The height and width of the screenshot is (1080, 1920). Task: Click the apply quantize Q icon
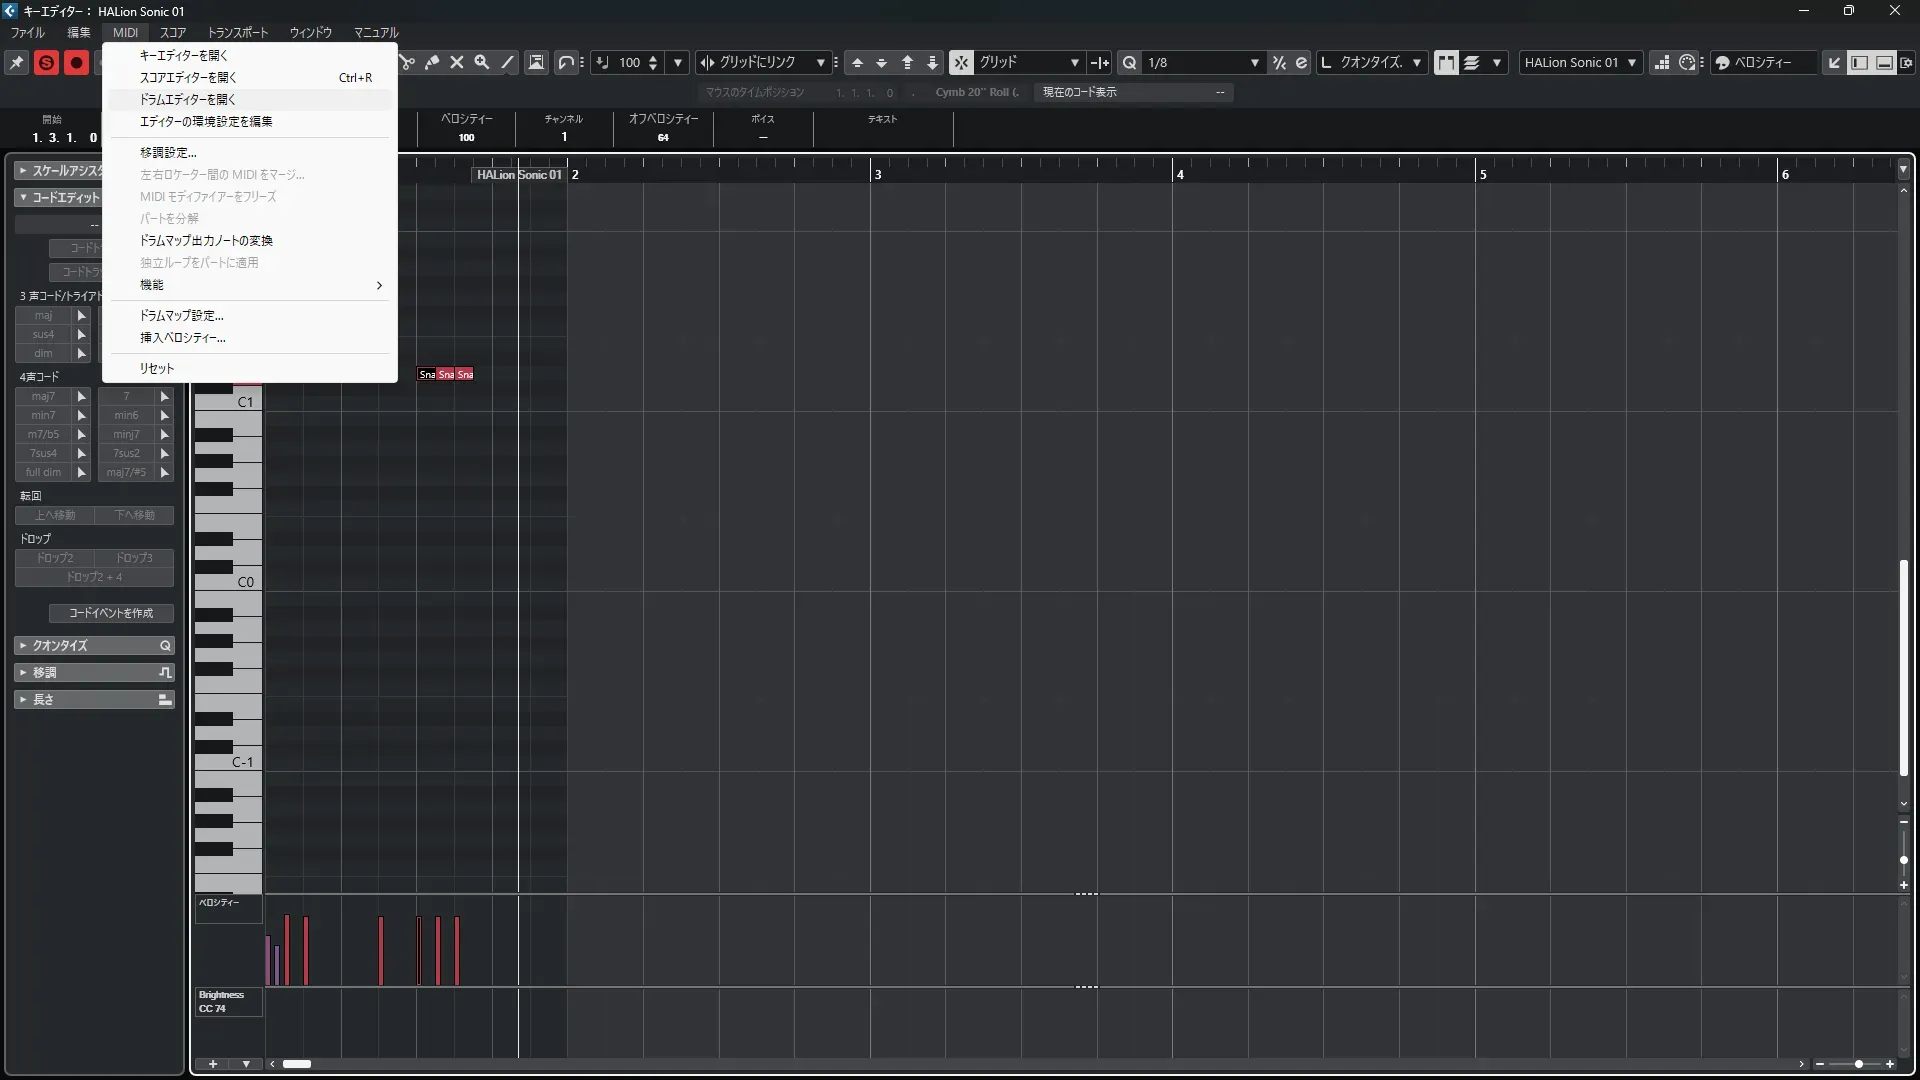pos(1130,62)
